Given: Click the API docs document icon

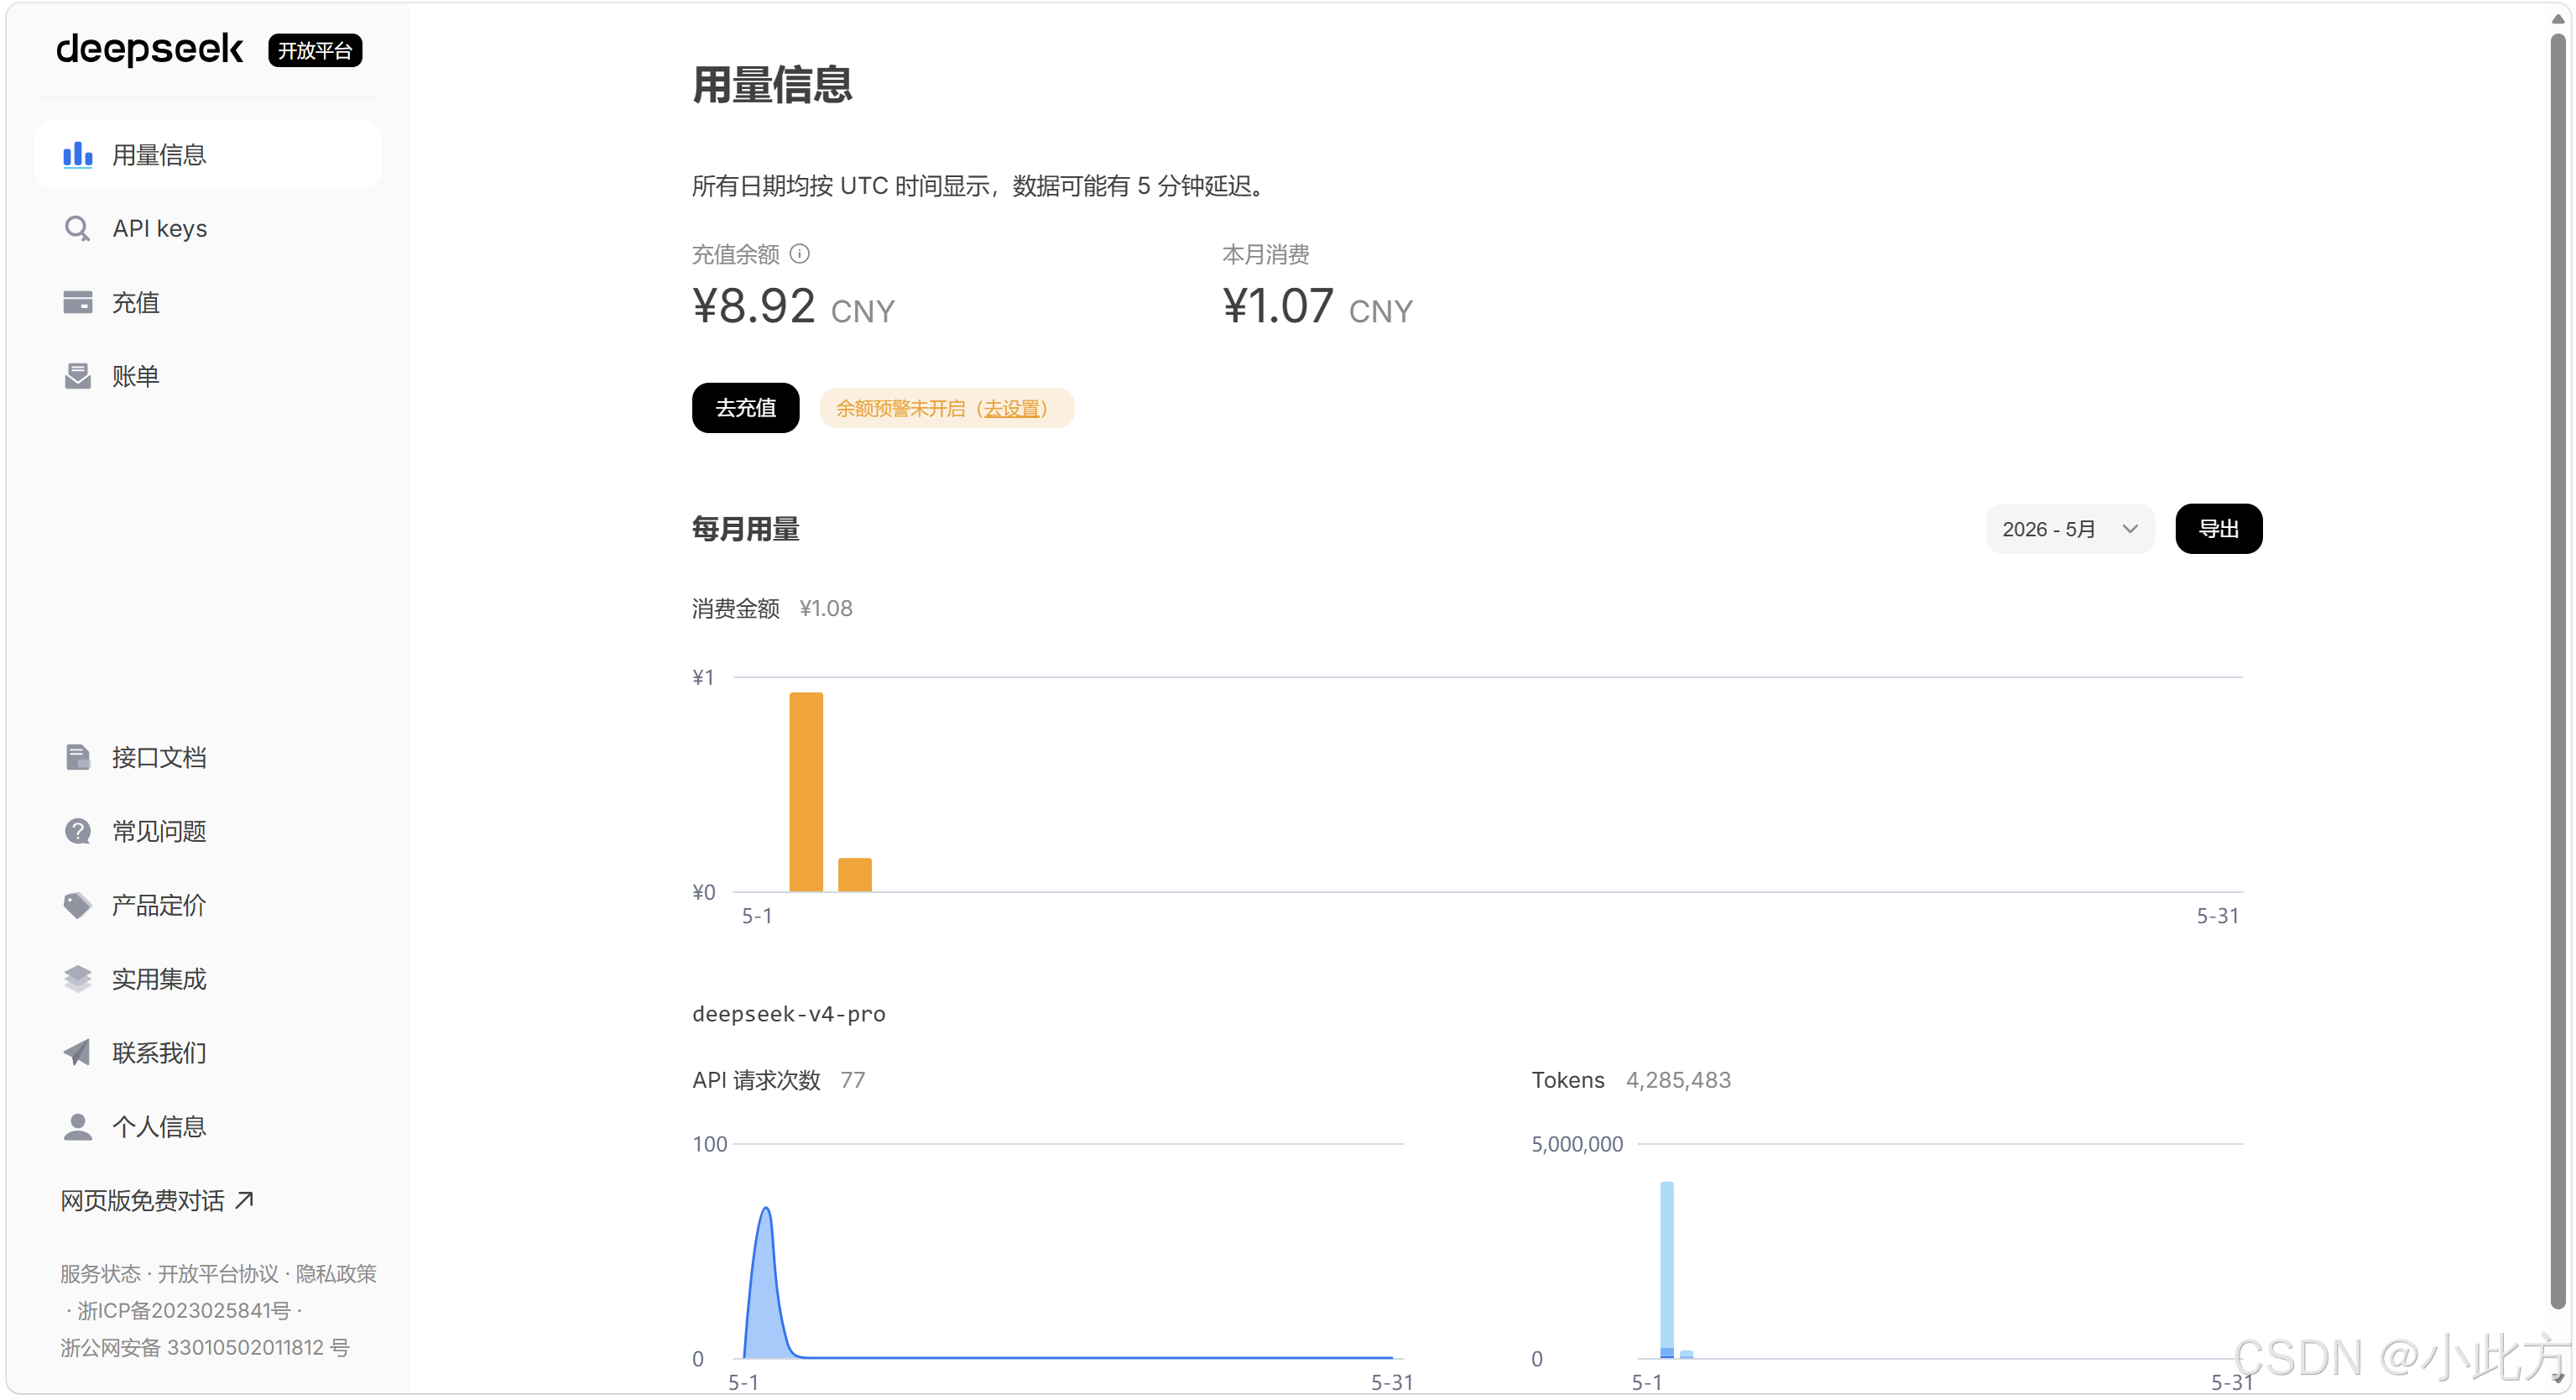Looking at the screenshot, I should [x=77, y=757].
